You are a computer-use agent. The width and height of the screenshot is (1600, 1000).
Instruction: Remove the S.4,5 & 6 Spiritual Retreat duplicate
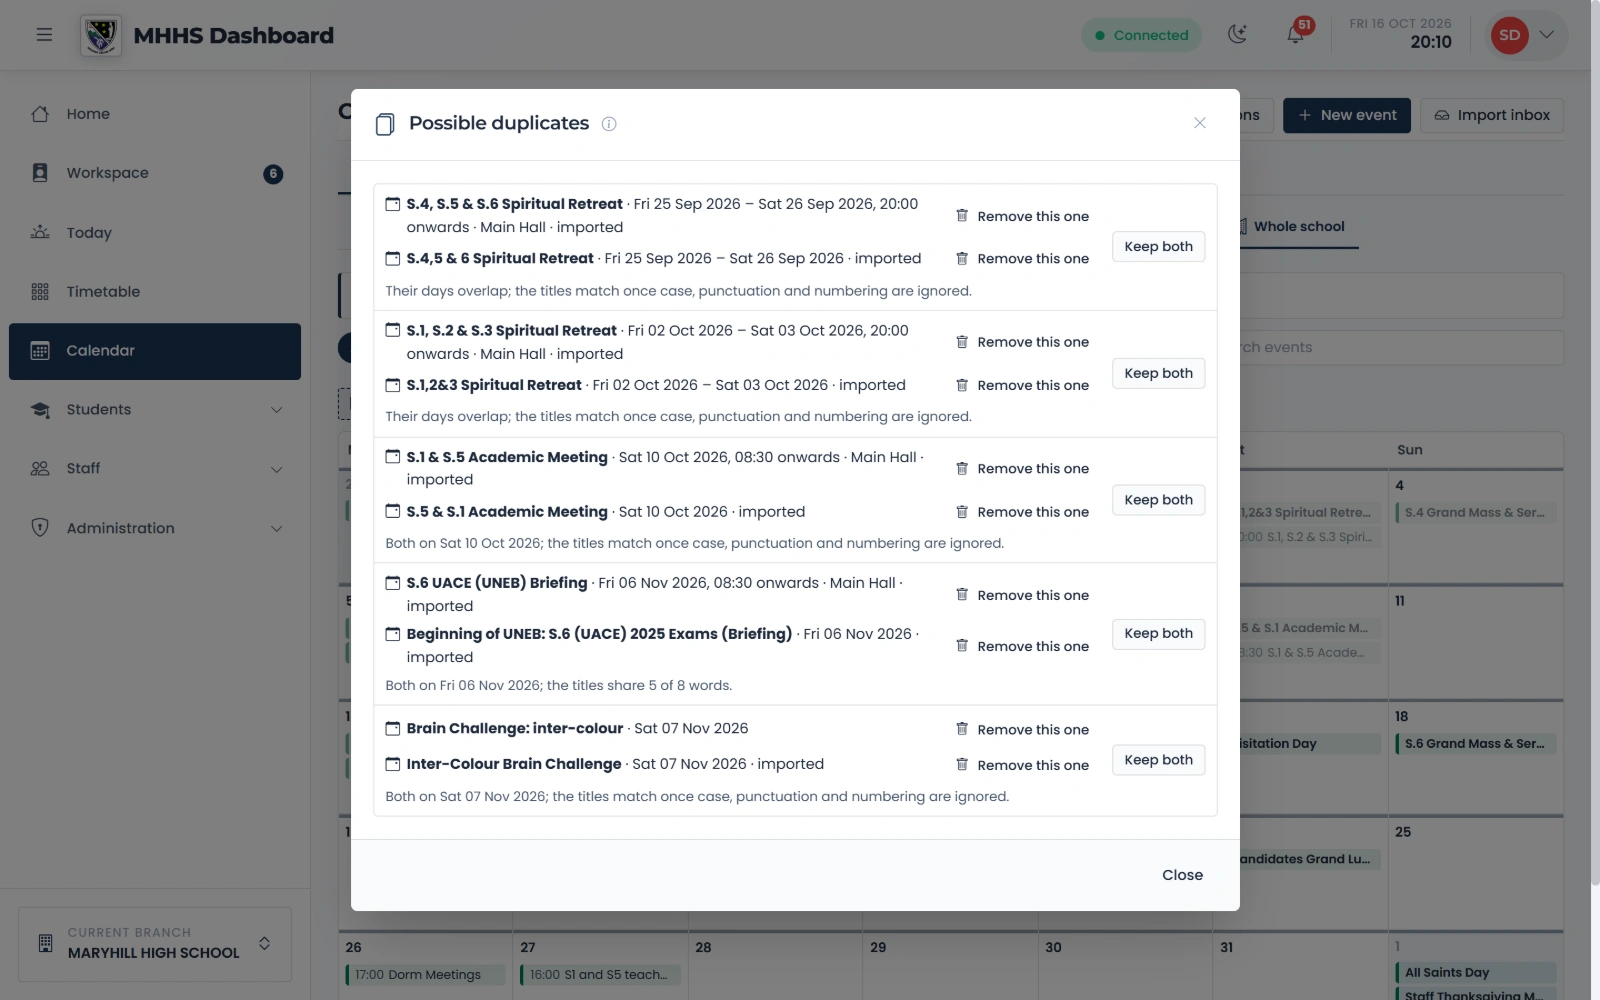coord(1022,259)
